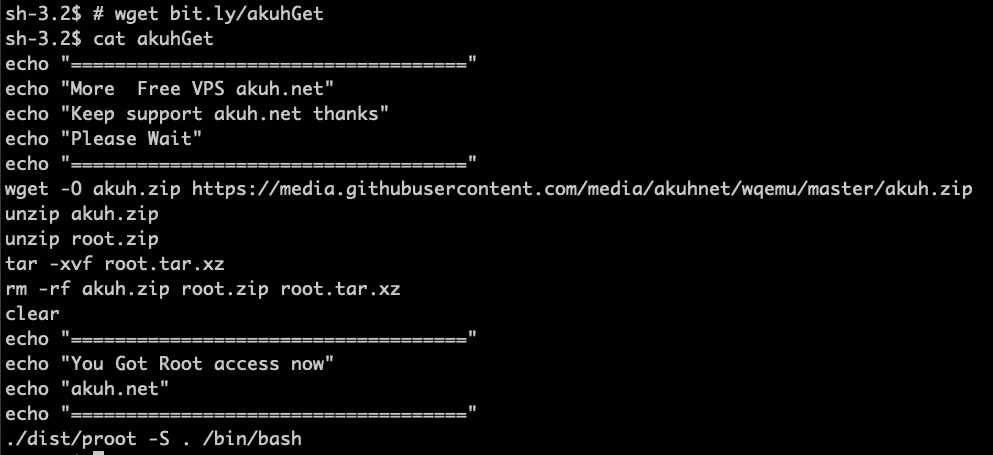Click the 'clear' command line
The height and width of the screenshot is (455, 993).
[x=32, y=314]
